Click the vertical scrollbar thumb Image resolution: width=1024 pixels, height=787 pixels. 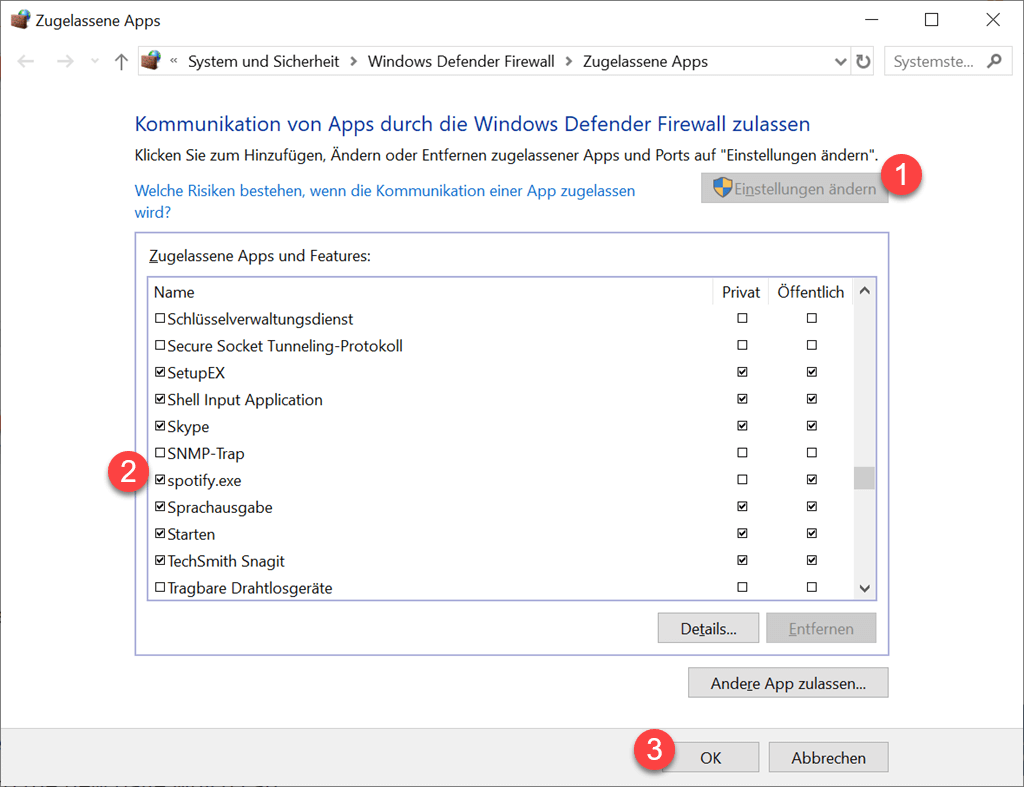pos(863,478)
